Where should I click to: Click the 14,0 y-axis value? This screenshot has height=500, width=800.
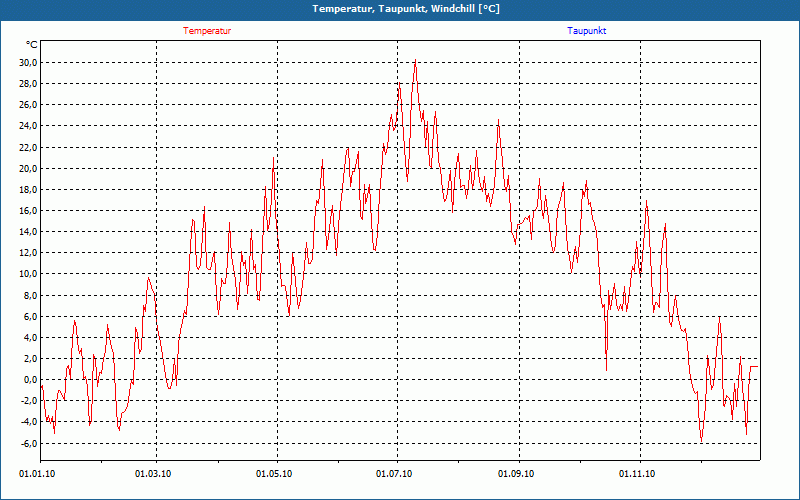tap(28, 232)
